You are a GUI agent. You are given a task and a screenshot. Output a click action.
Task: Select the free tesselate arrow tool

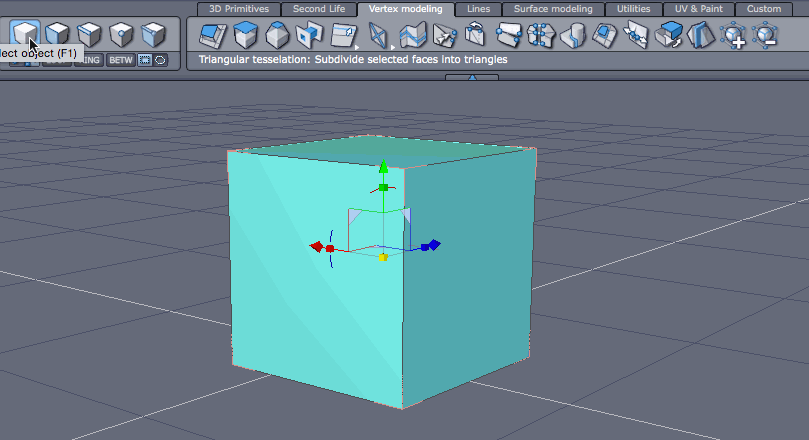[444, 35]
